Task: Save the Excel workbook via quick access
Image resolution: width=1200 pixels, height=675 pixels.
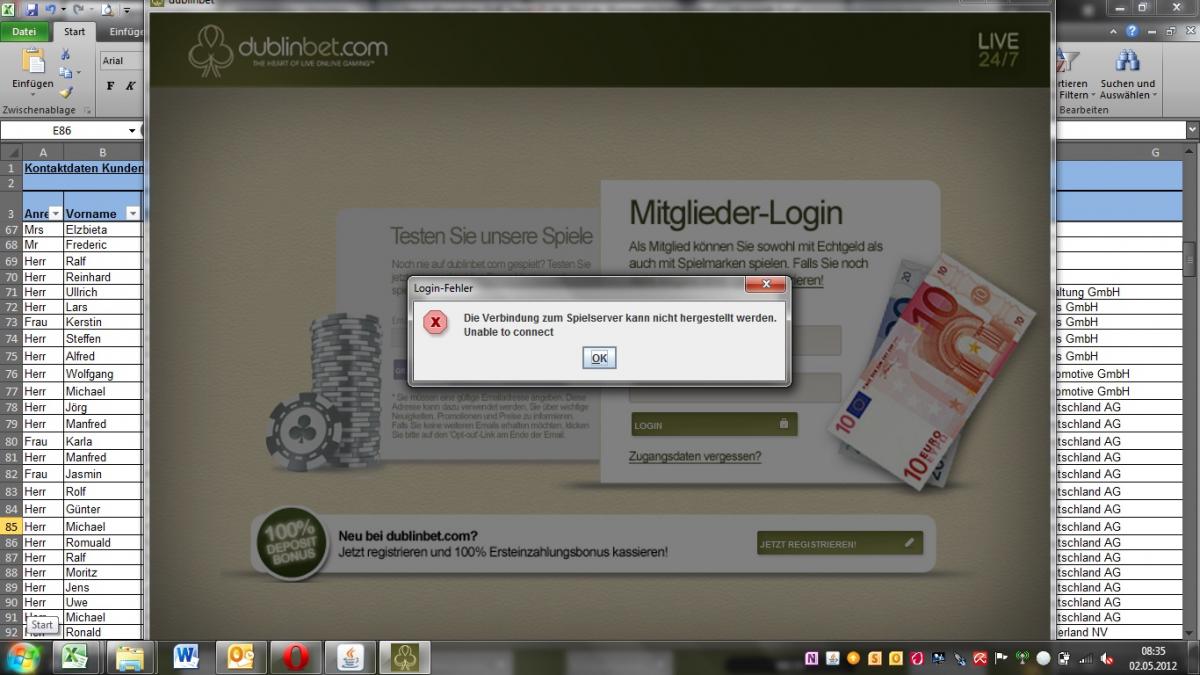Action: click(x=32, y=10)
